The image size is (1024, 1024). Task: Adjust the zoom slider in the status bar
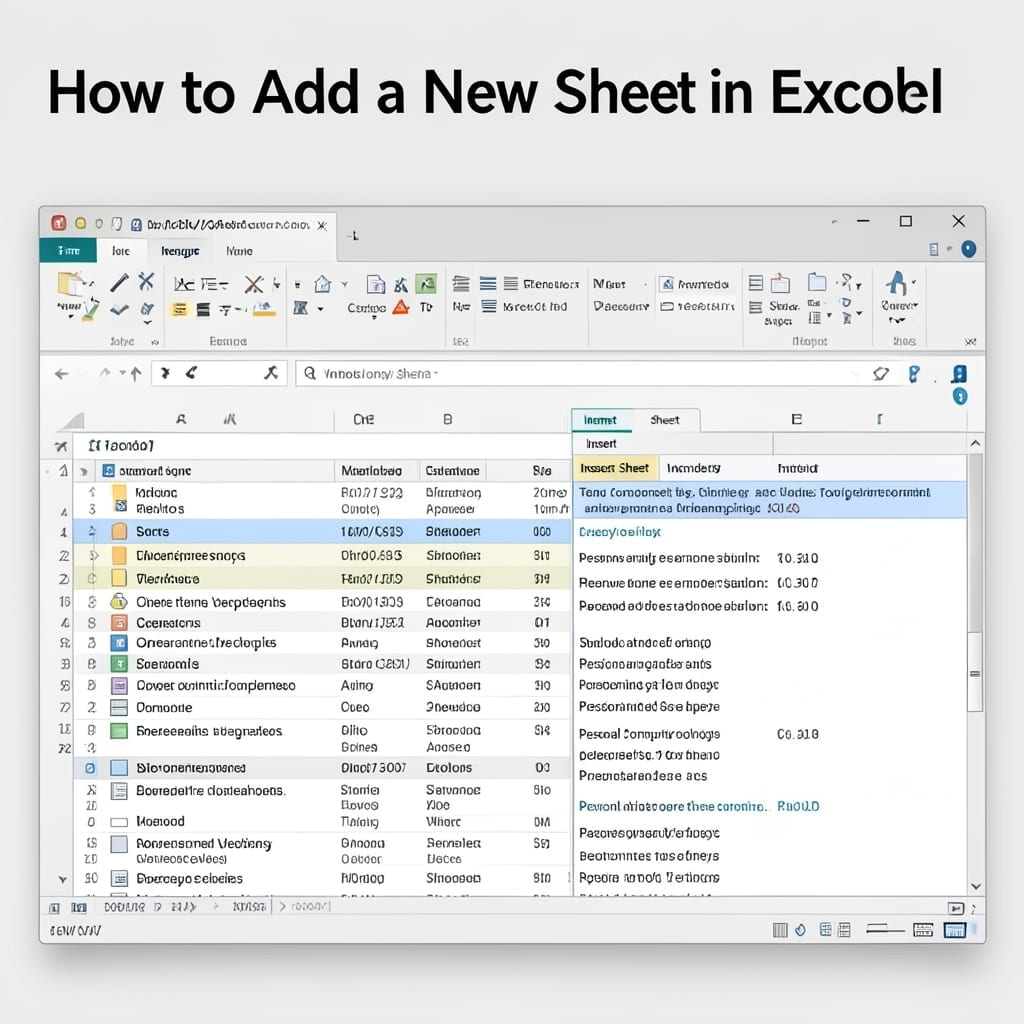tap(885, 929)
